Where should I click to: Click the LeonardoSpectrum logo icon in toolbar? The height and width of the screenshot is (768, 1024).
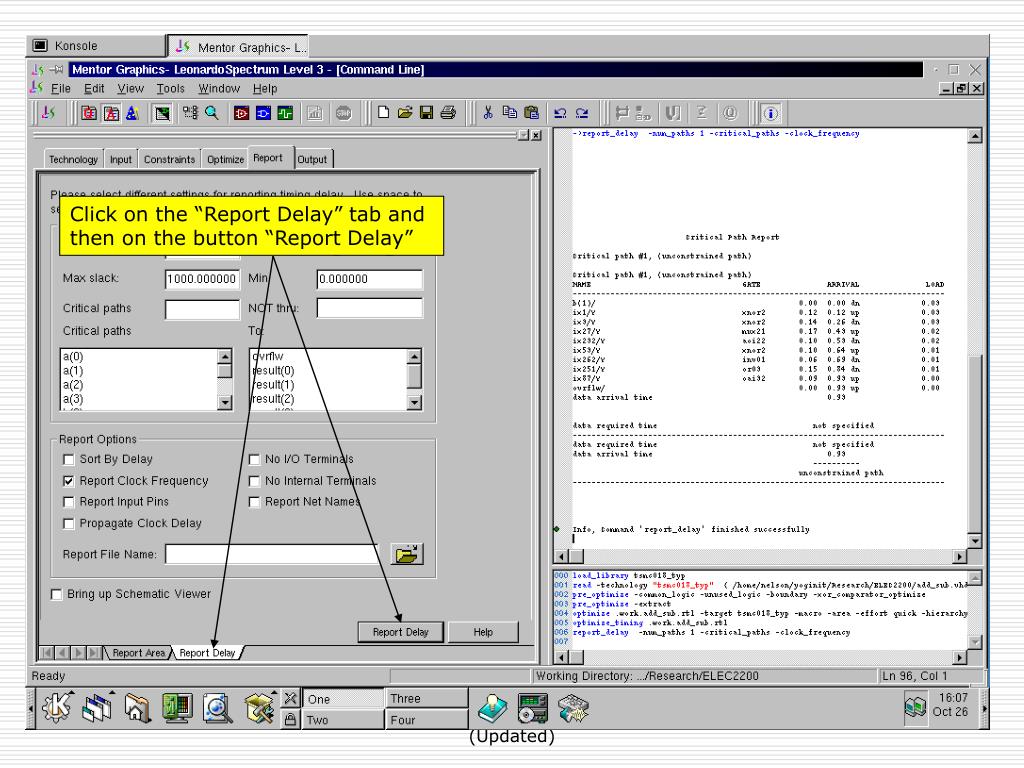click(48, 113)
